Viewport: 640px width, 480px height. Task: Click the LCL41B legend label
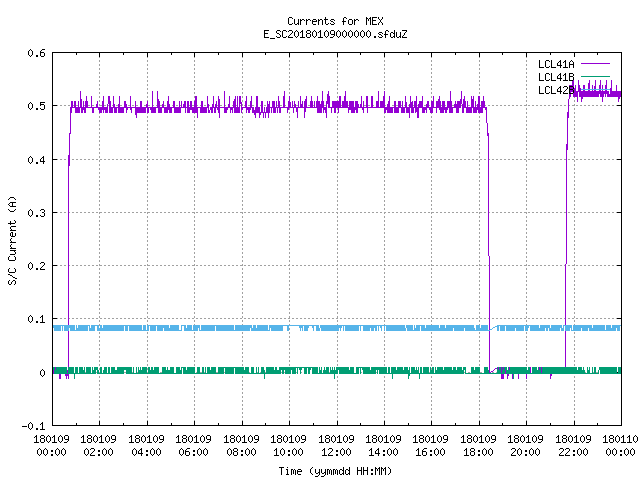tap(556, 77)
